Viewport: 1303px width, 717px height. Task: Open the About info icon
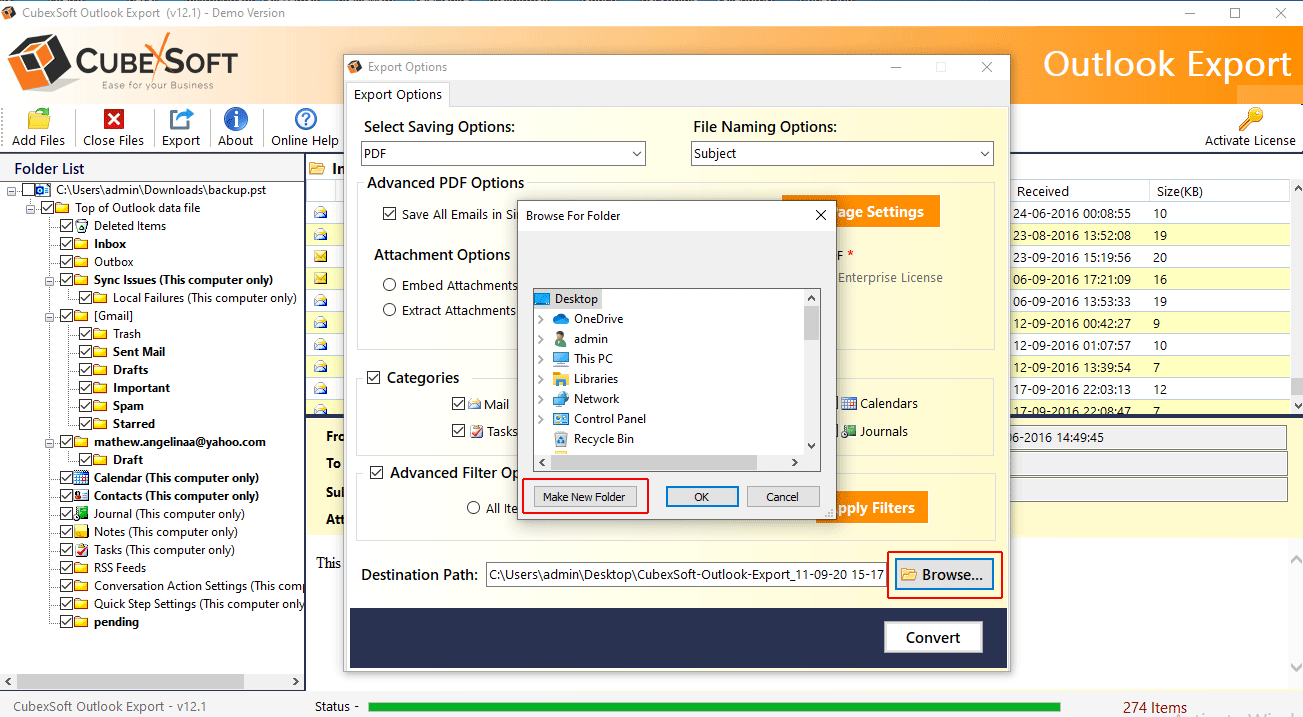[x=236, y=119]
